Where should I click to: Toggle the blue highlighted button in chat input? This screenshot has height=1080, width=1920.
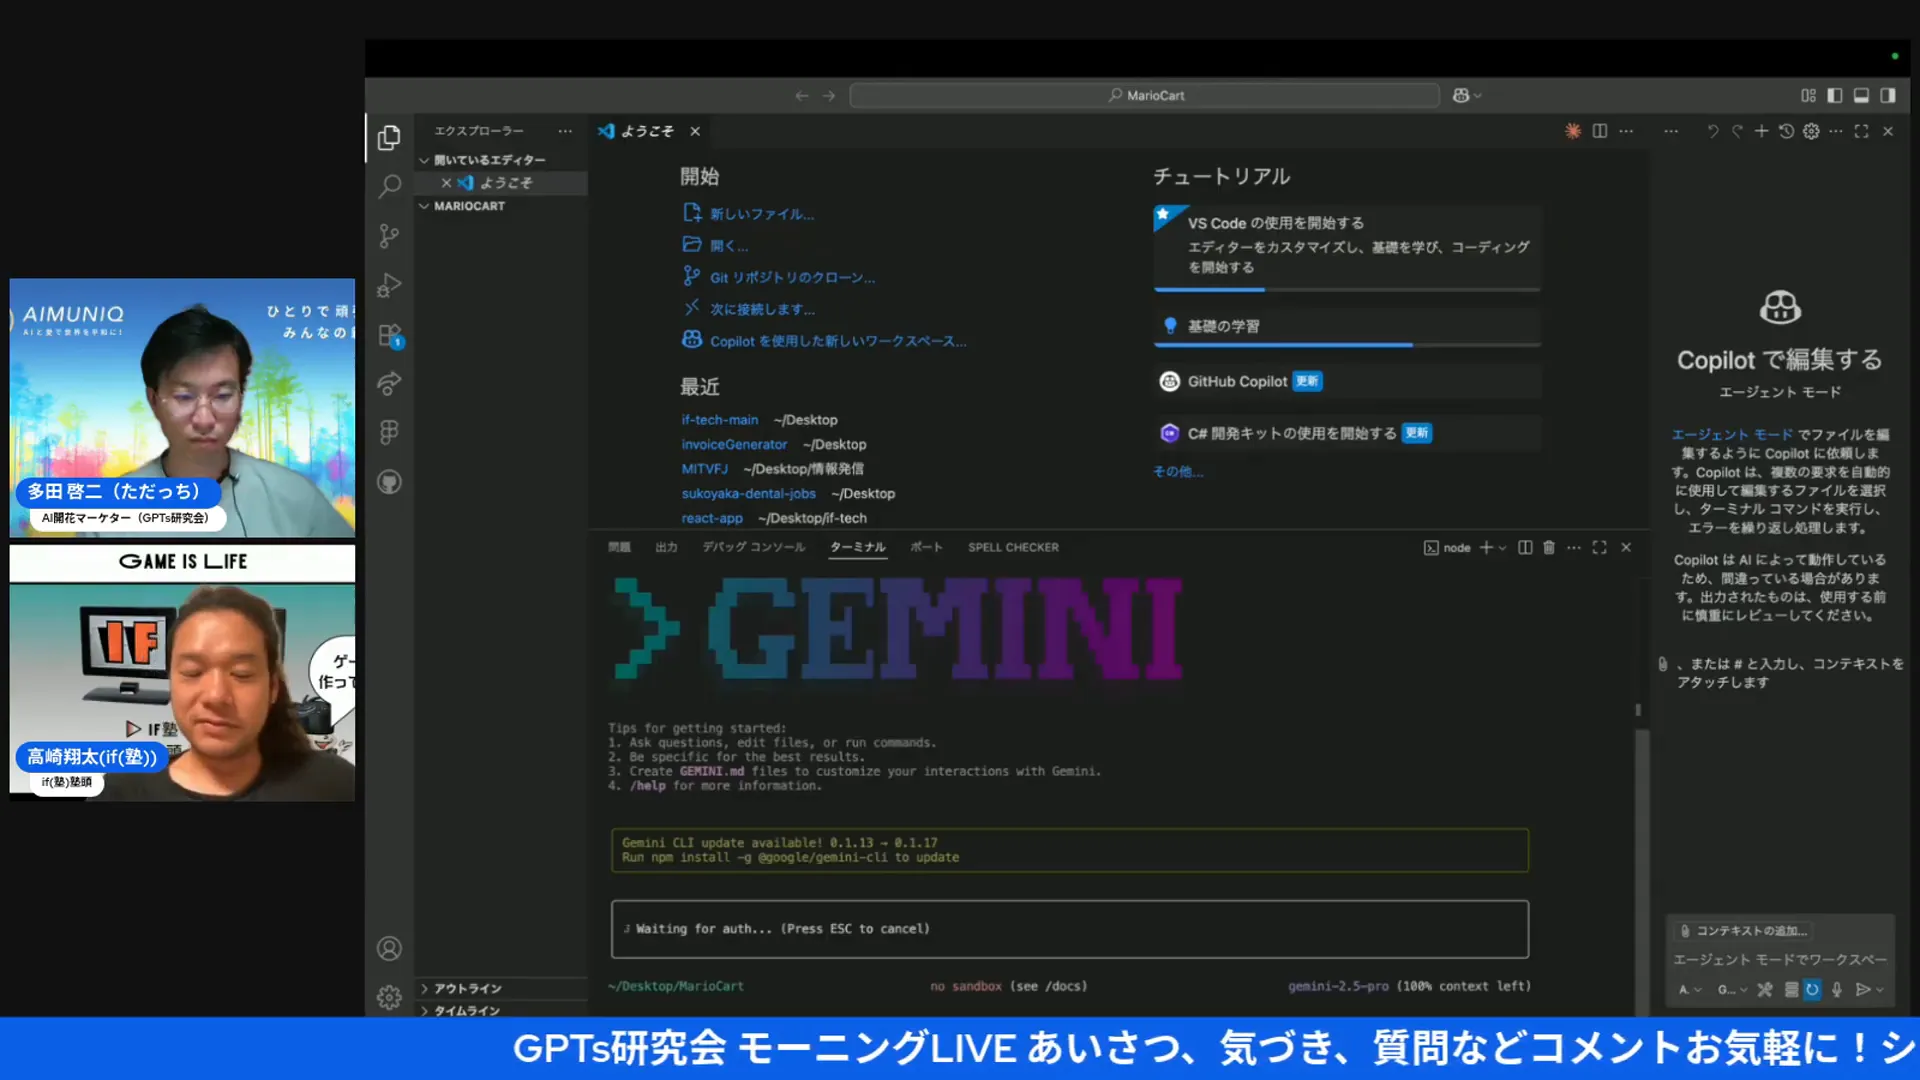[x=1812, y=989]
